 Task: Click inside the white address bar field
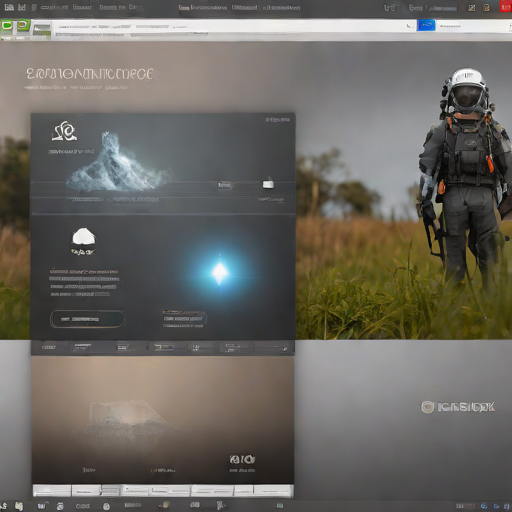pyautogui.click(x=233, y=26)
